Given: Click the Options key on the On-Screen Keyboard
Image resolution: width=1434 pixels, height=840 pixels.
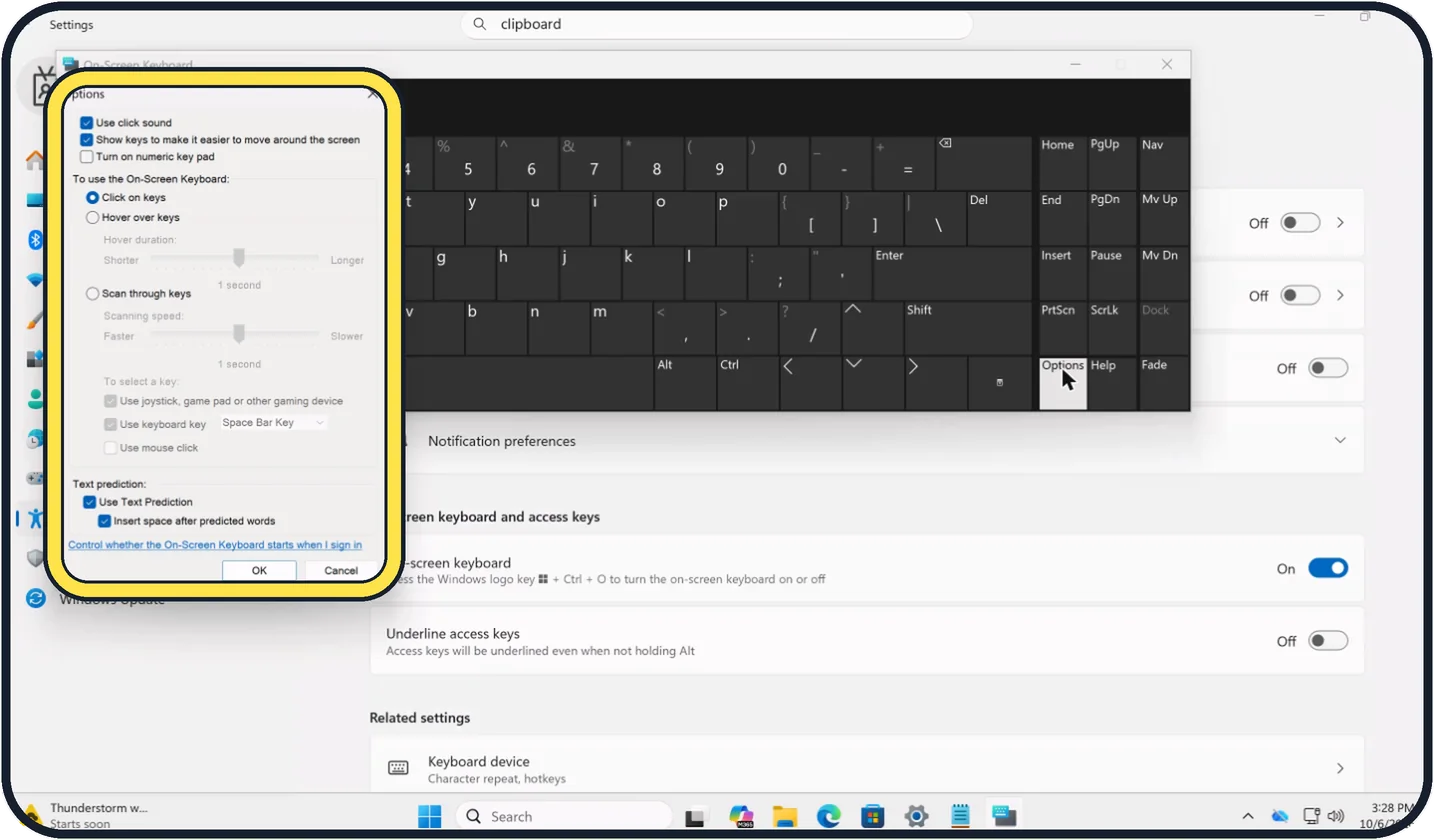Looking at the screenshot, I should (x=1063, y=382).
